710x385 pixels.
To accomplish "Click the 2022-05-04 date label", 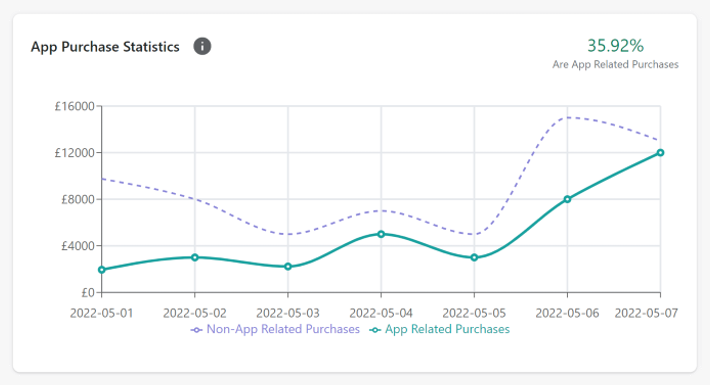I will (381, 313).
